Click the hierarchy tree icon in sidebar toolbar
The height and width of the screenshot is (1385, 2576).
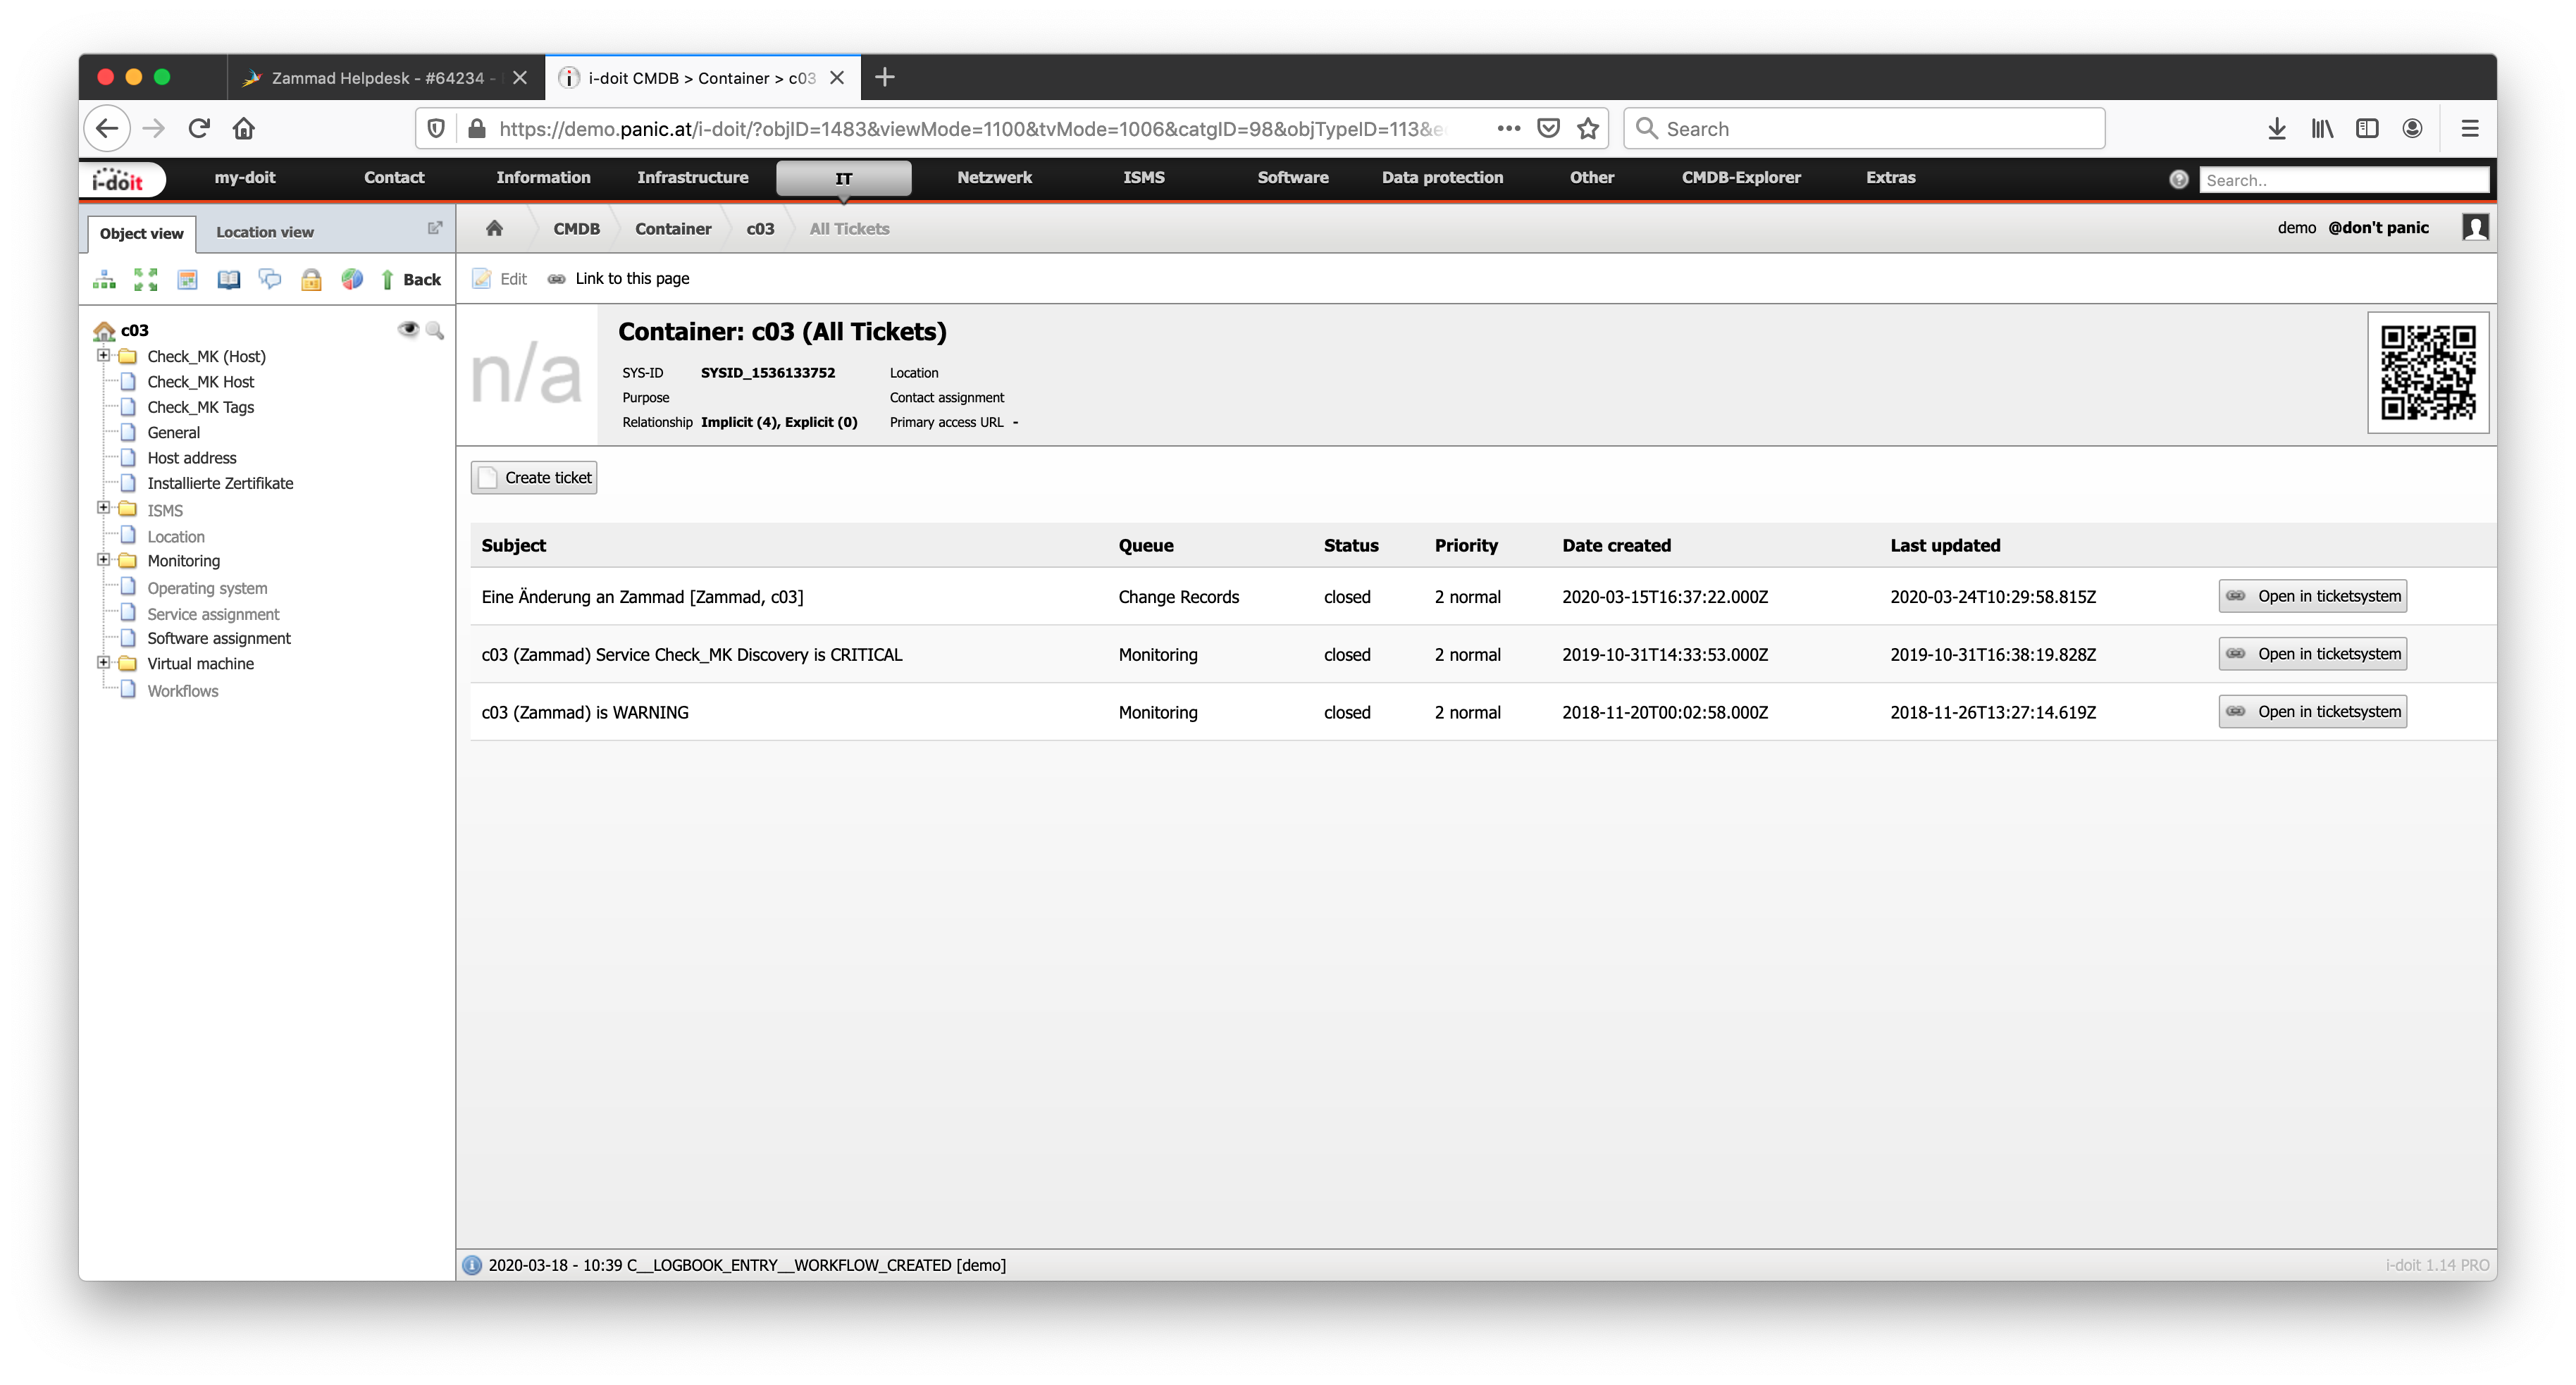(x=104, y=280)
